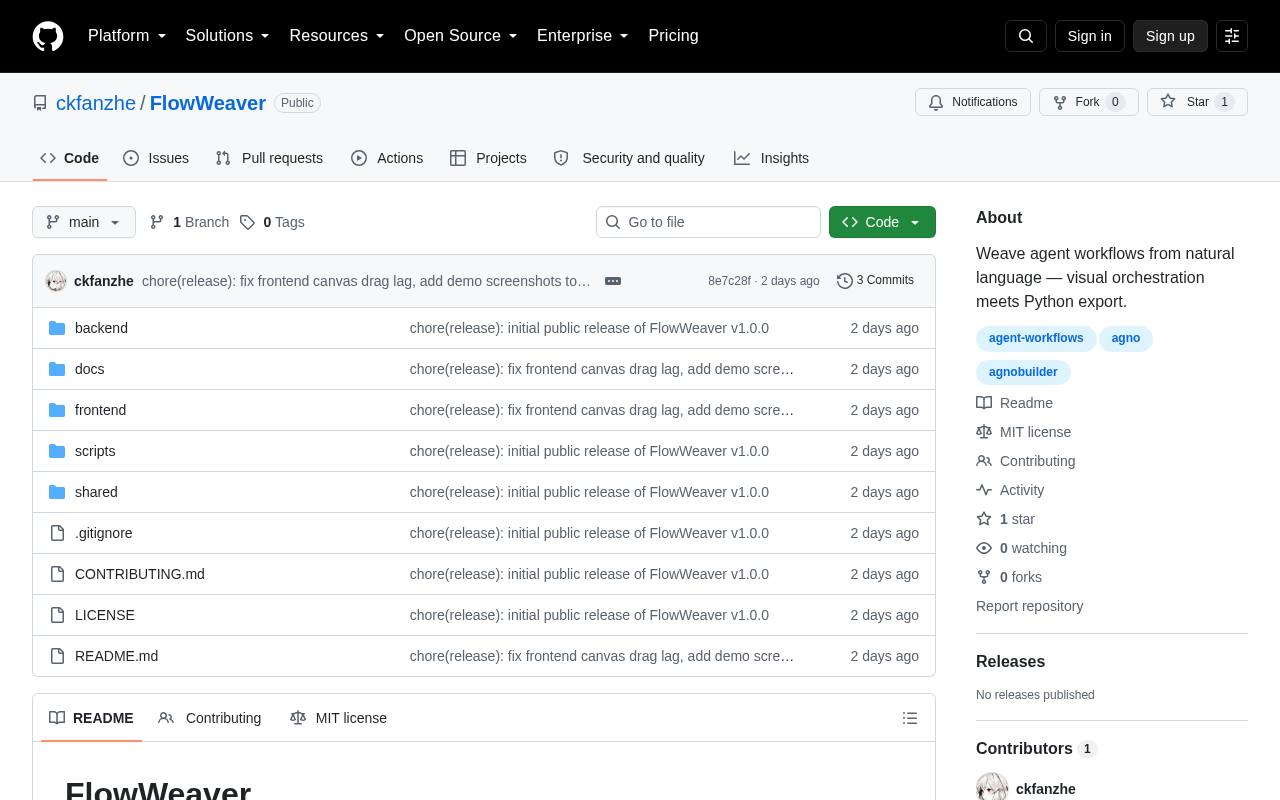Star the FlowWeaver repository
Screen dimensions: 1280x800
pos(1197,102)
